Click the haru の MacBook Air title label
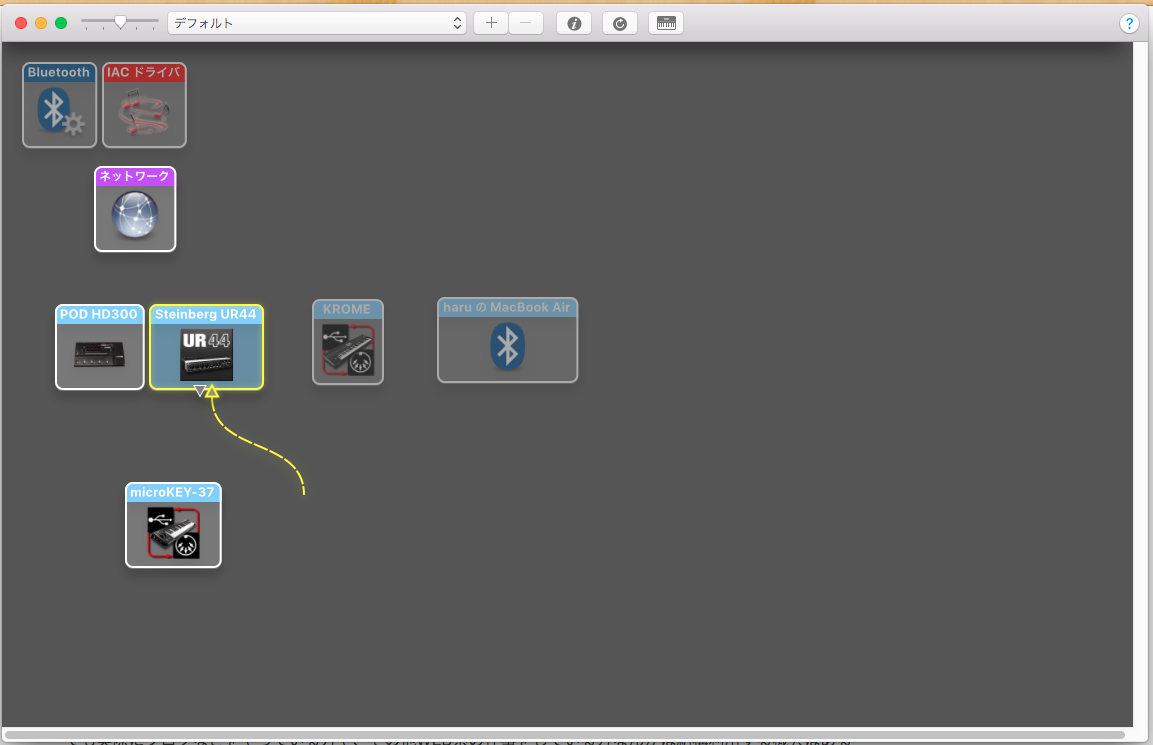Image resolution: width=1153 pixels, height=745 pixels. click(x=507, y=307)
